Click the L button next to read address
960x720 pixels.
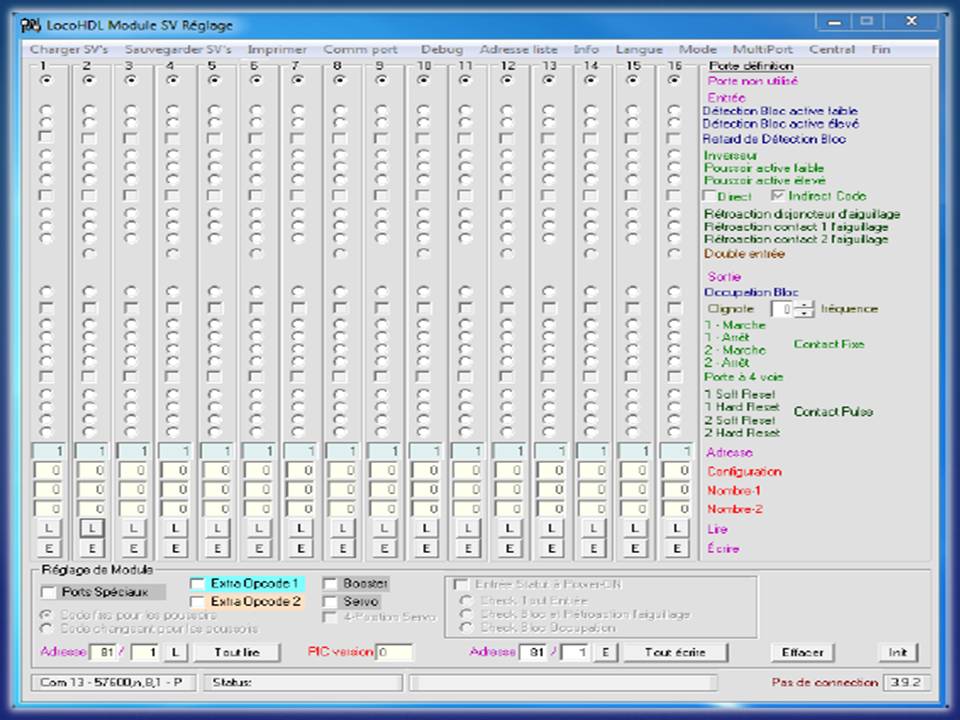click(175, 653)
